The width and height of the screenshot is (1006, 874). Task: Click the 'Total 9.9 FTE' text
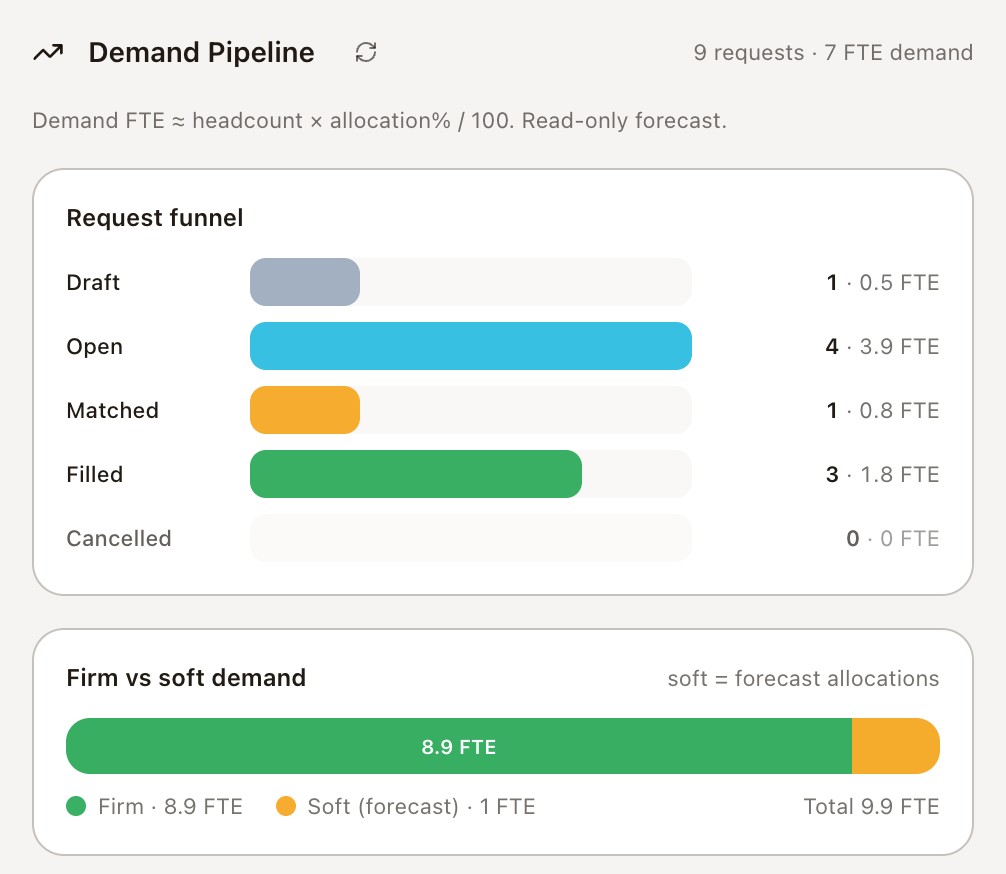871,807
